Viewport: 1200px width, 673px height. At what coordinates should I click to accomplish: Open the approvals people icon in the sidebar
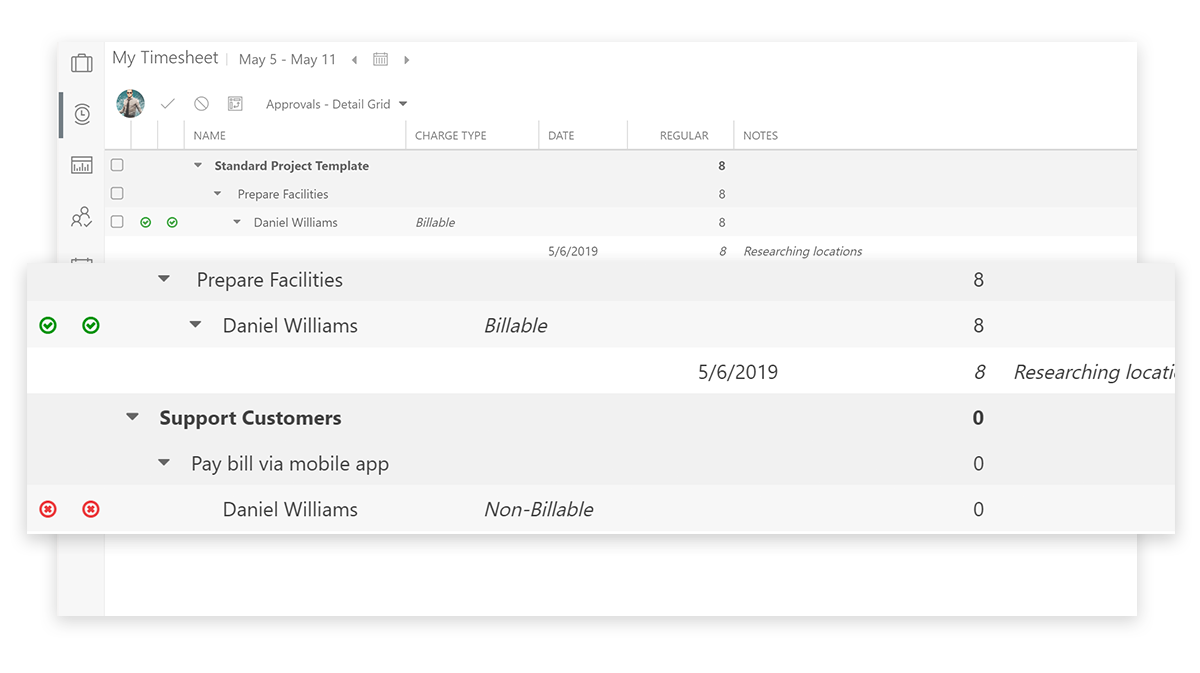[81, 217]
